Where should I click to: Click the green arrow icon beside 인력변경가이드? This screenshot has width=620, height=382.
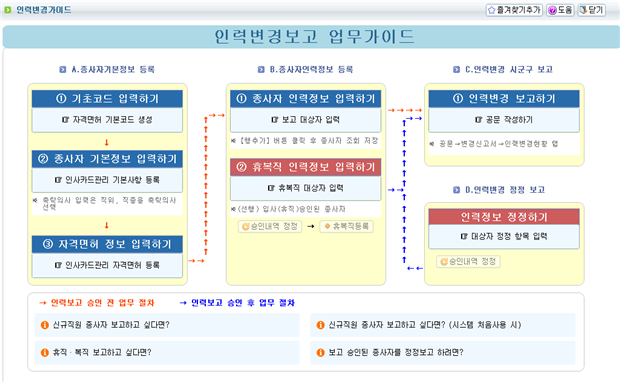[8, 10]
